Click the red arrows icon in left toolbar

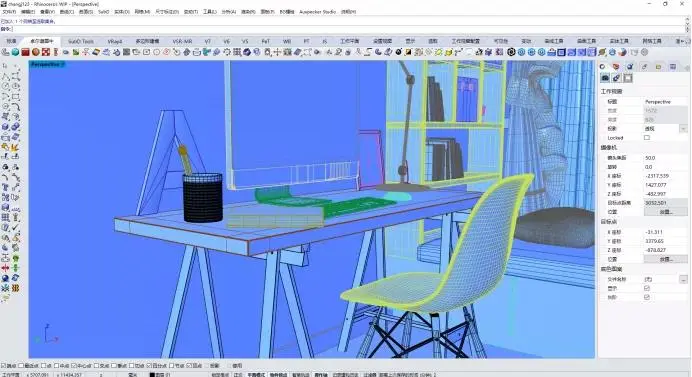5,268
